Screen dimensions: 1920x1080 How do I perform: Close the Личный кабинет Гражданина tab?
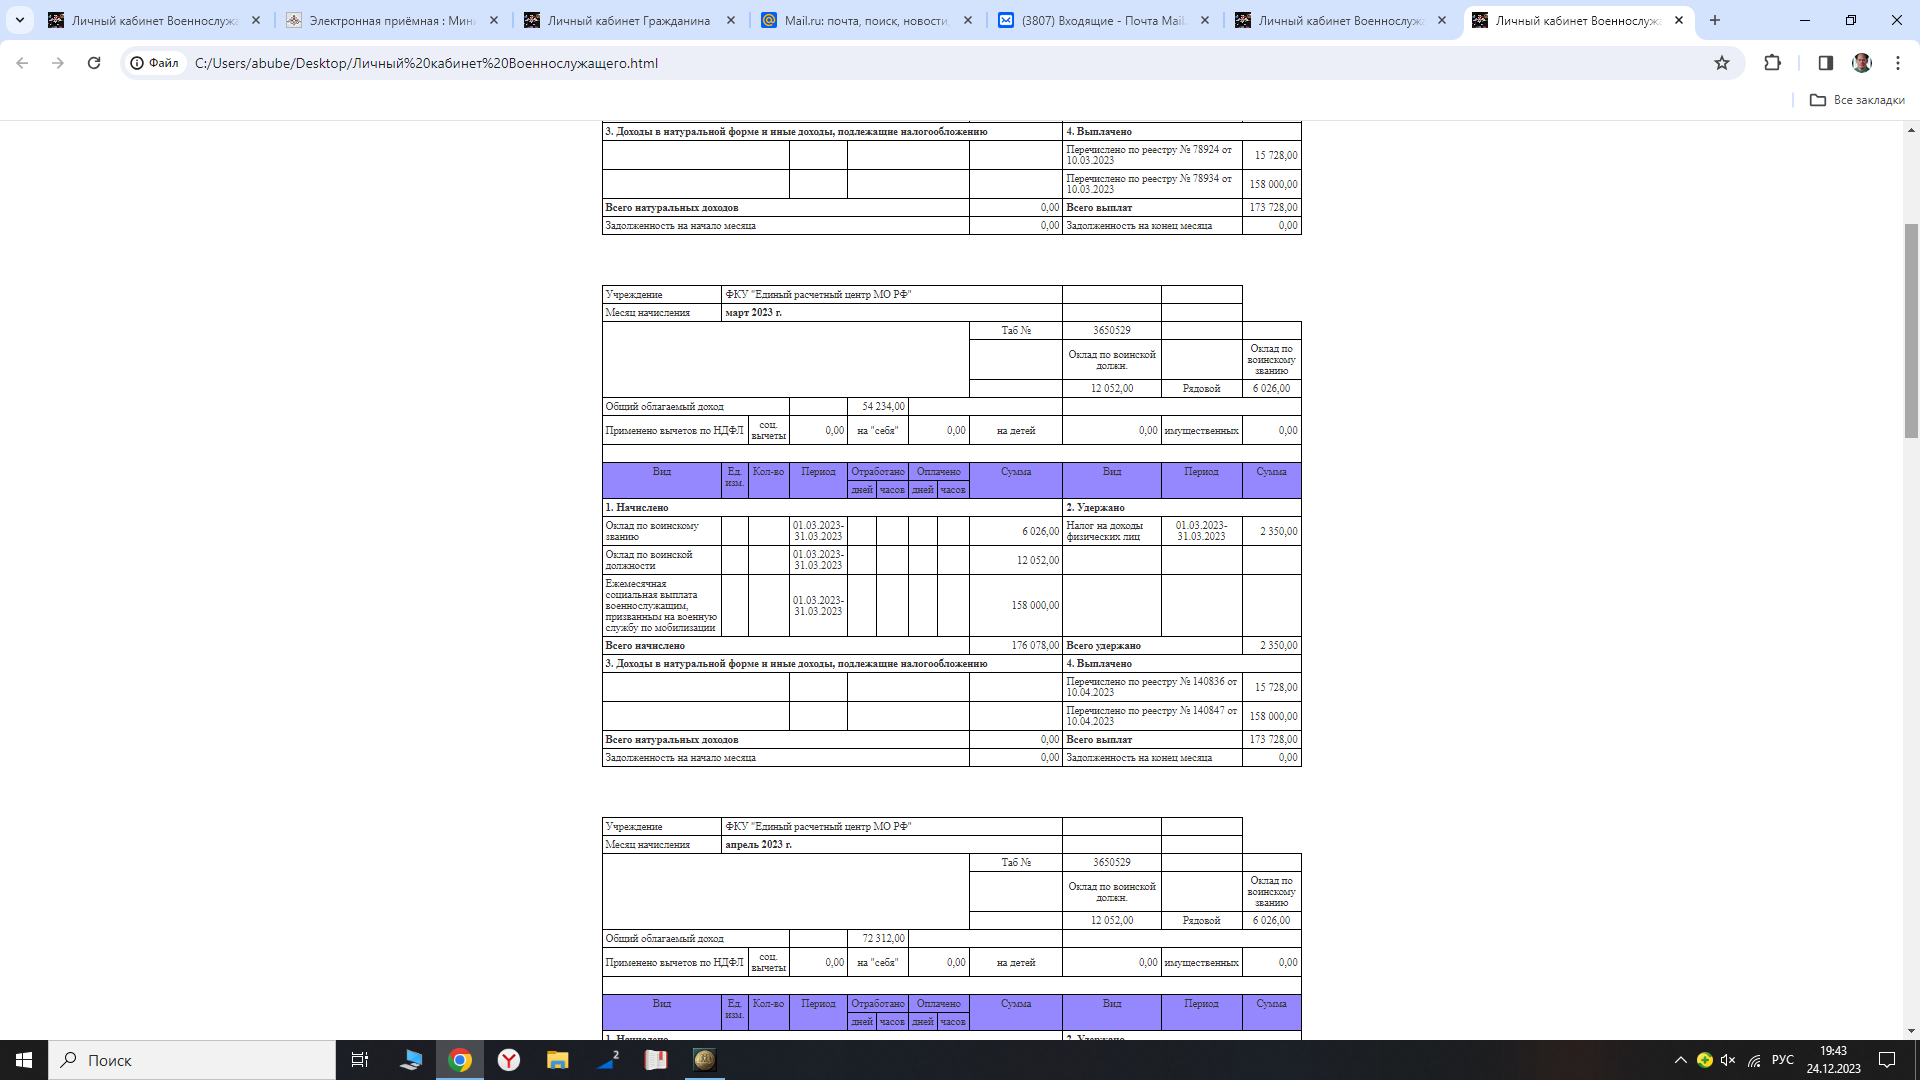[x=731, y=20]
